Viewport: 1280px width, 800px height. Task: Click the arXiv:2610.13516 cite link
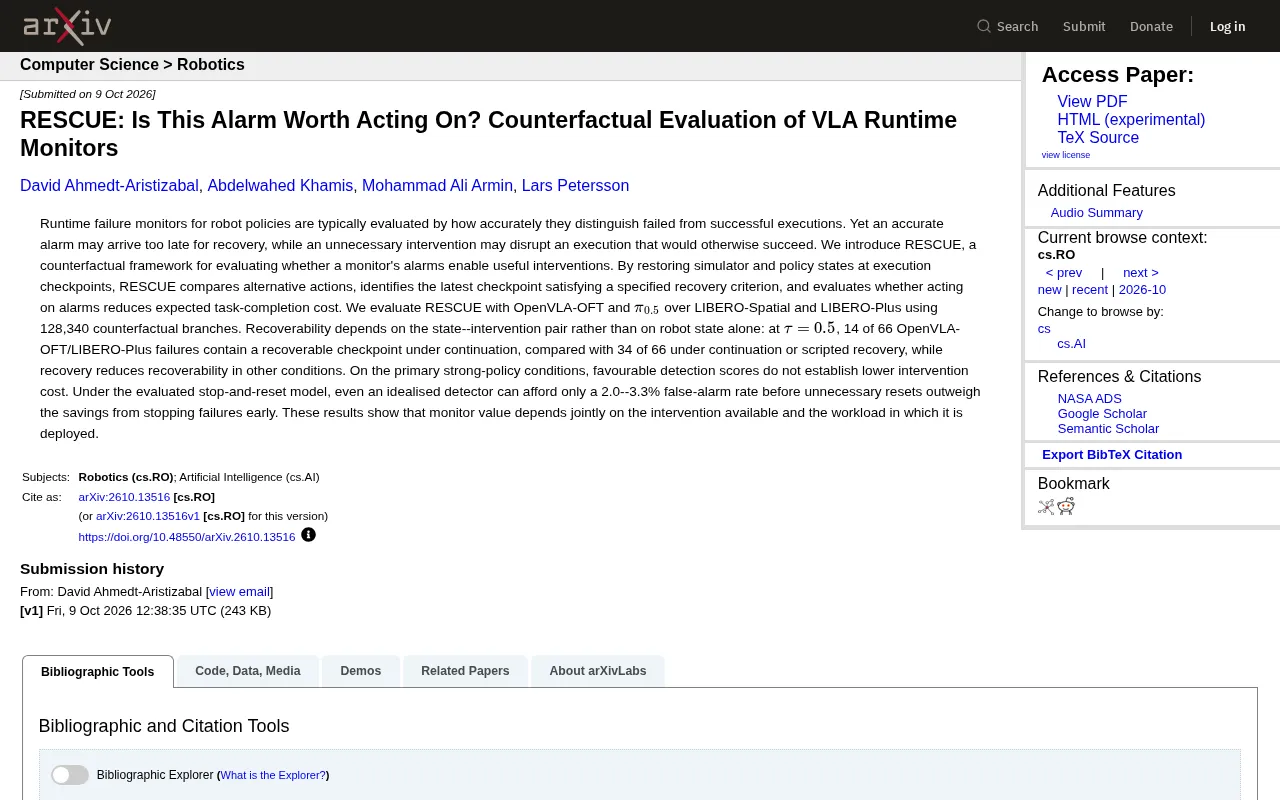tap(124, 497)
